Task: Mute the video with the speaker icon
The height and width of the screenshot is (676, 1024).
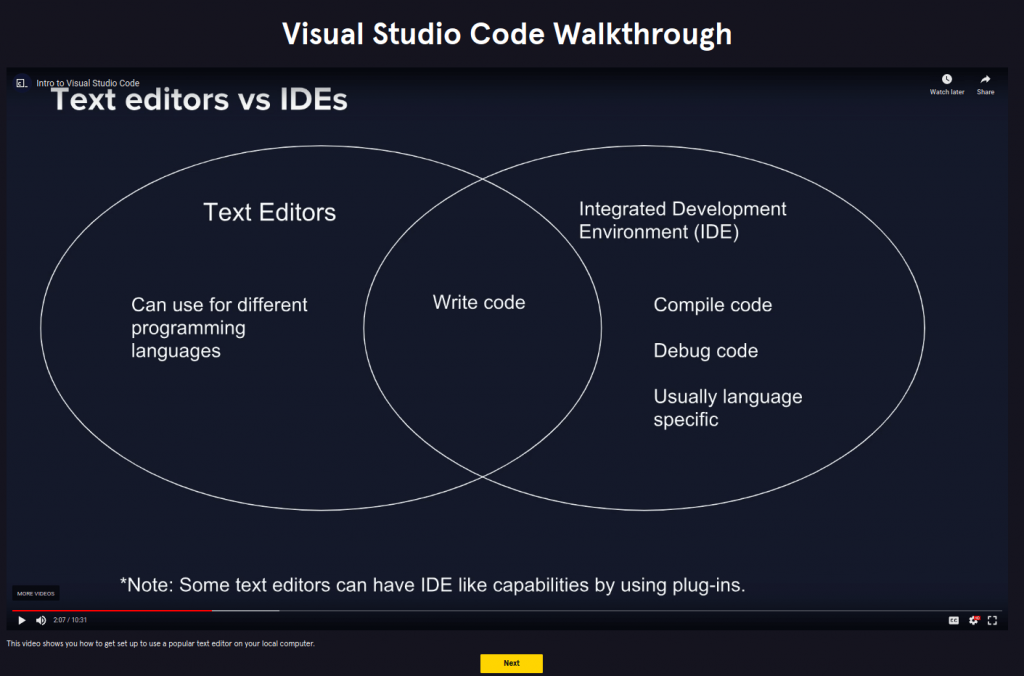Action: [x=41, y=620]
